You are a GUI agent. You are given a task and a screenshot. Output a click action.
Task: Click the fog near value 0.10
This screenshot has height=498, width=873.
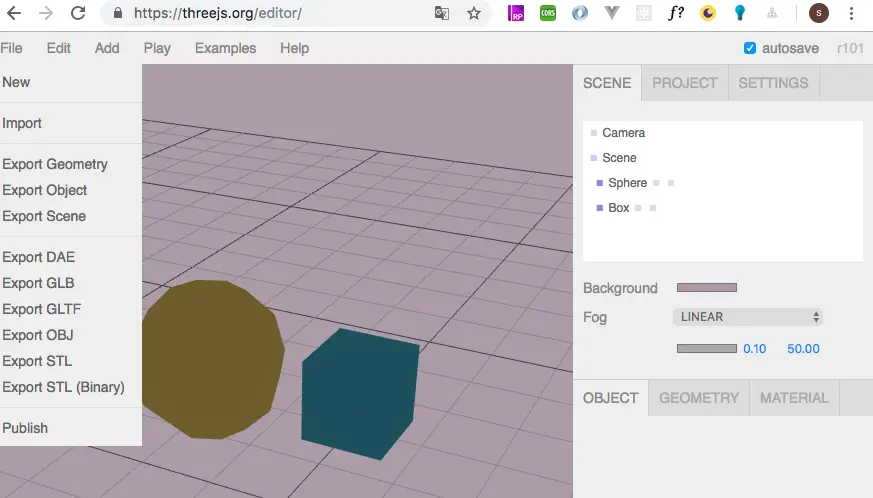coord(754,349)
